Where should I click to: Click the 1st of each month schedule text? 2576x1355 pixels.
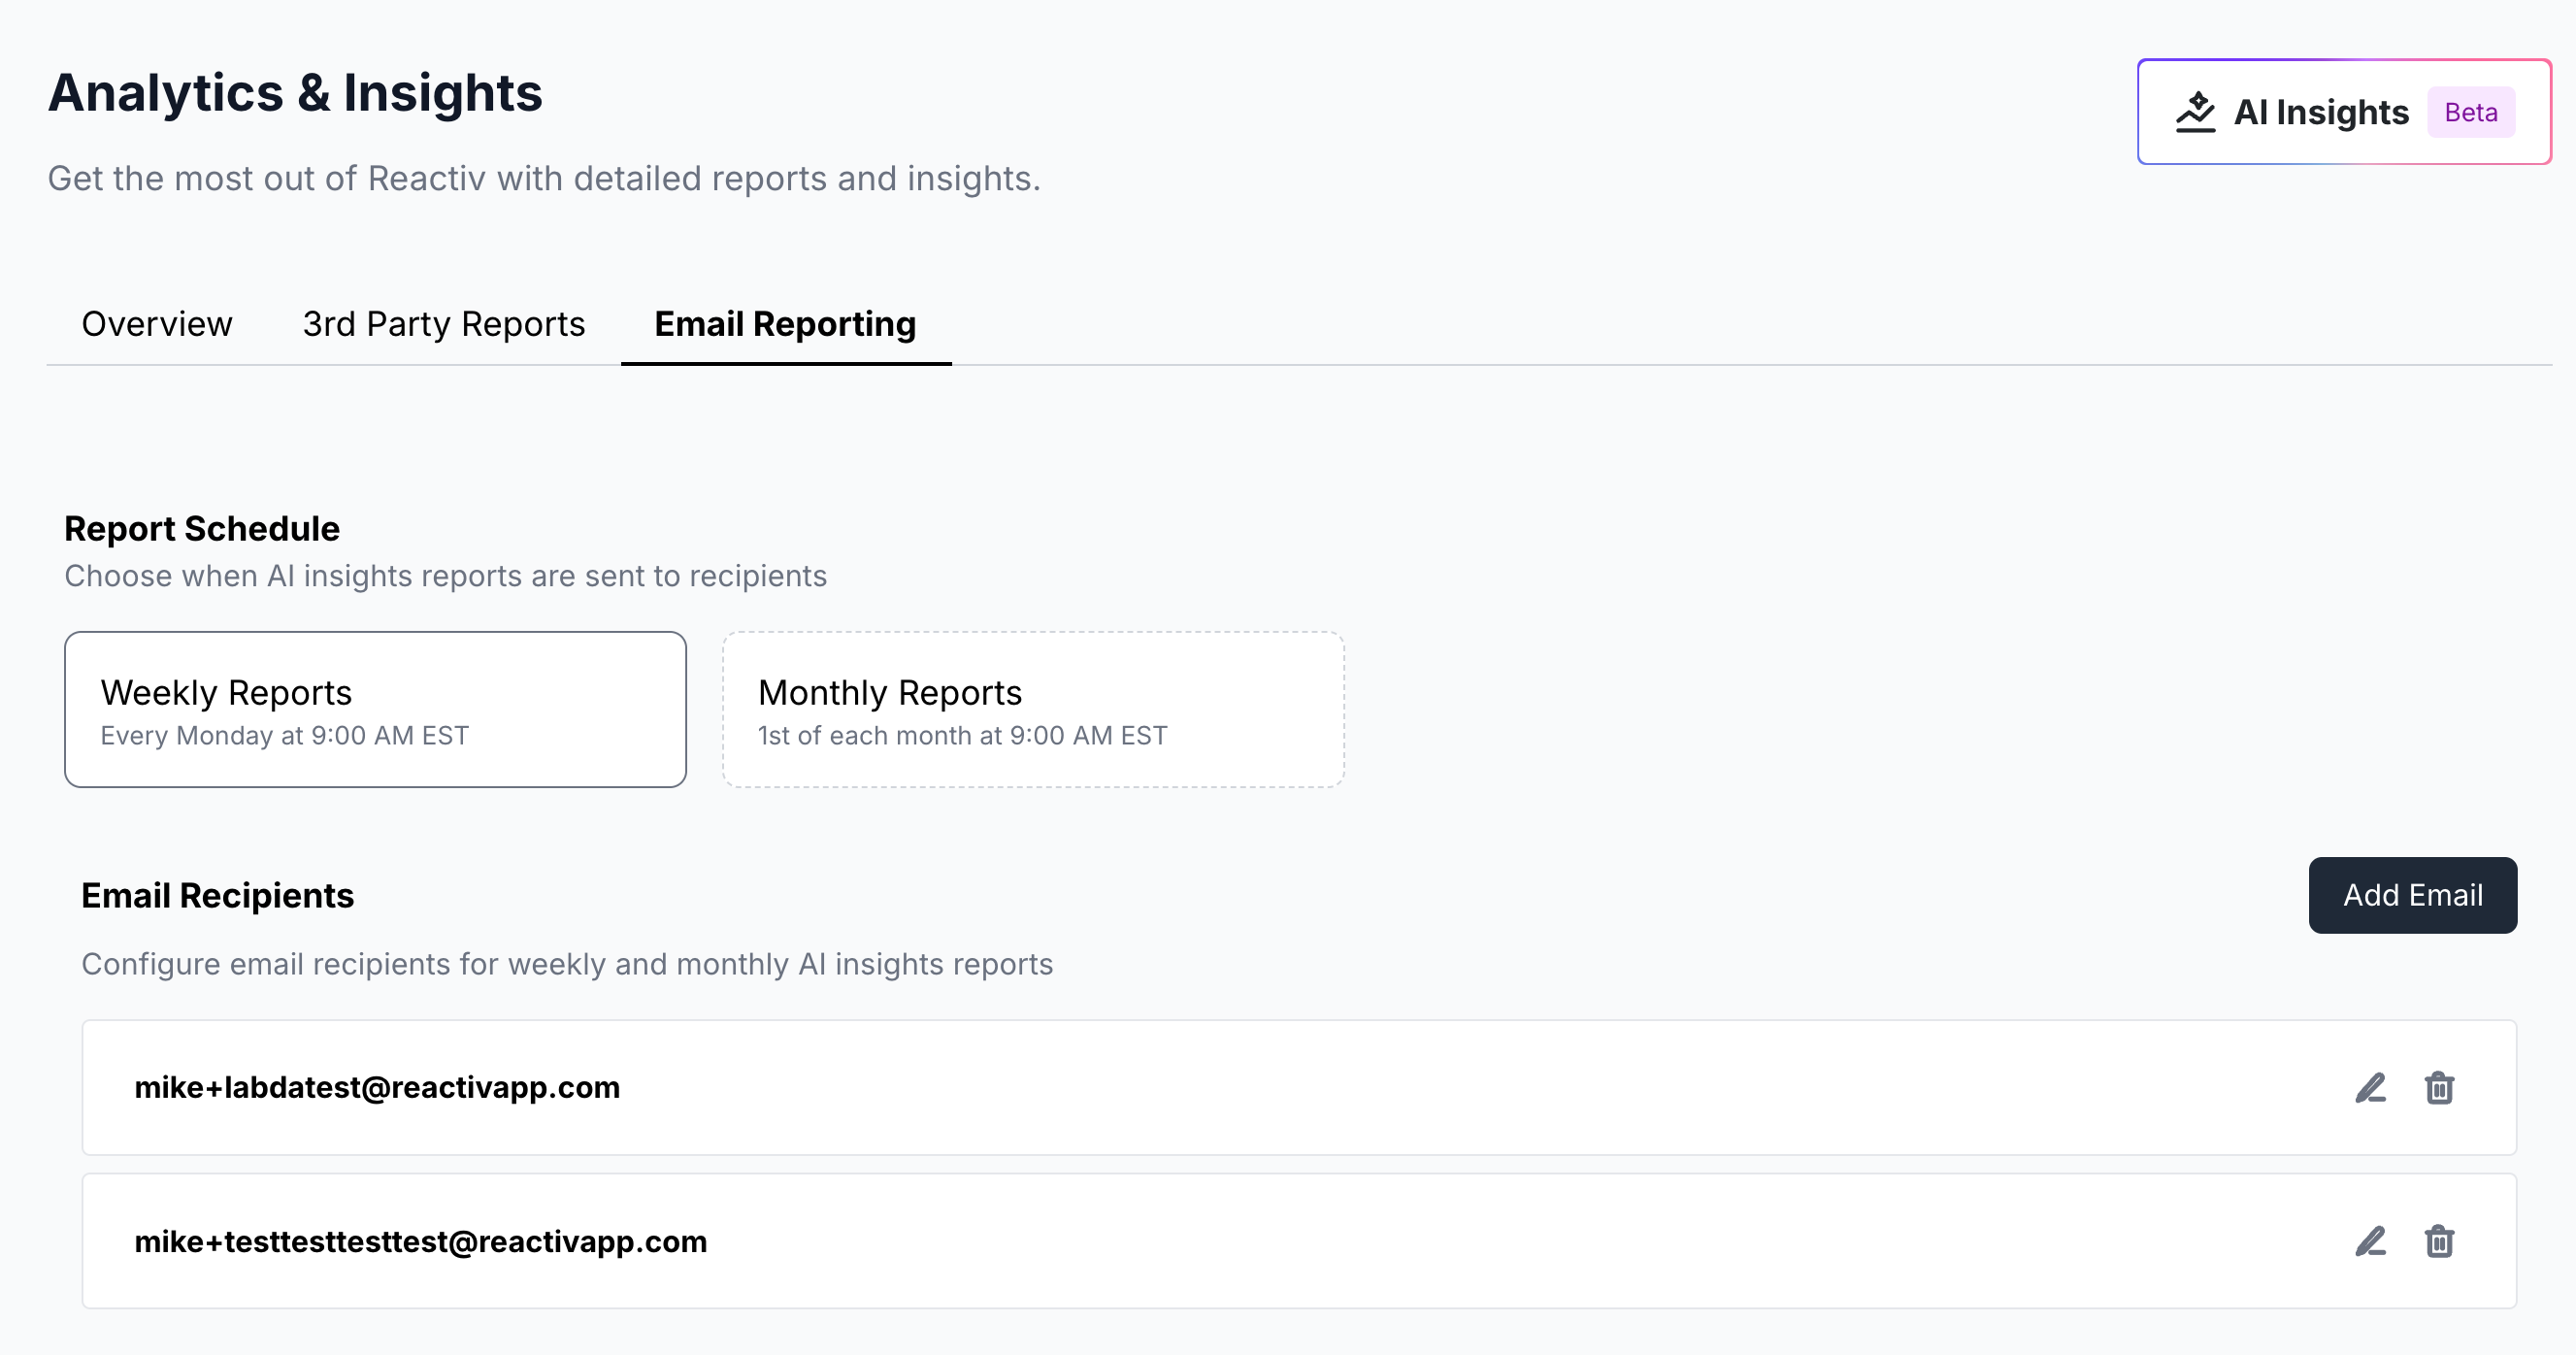click(x=962, y=735)
